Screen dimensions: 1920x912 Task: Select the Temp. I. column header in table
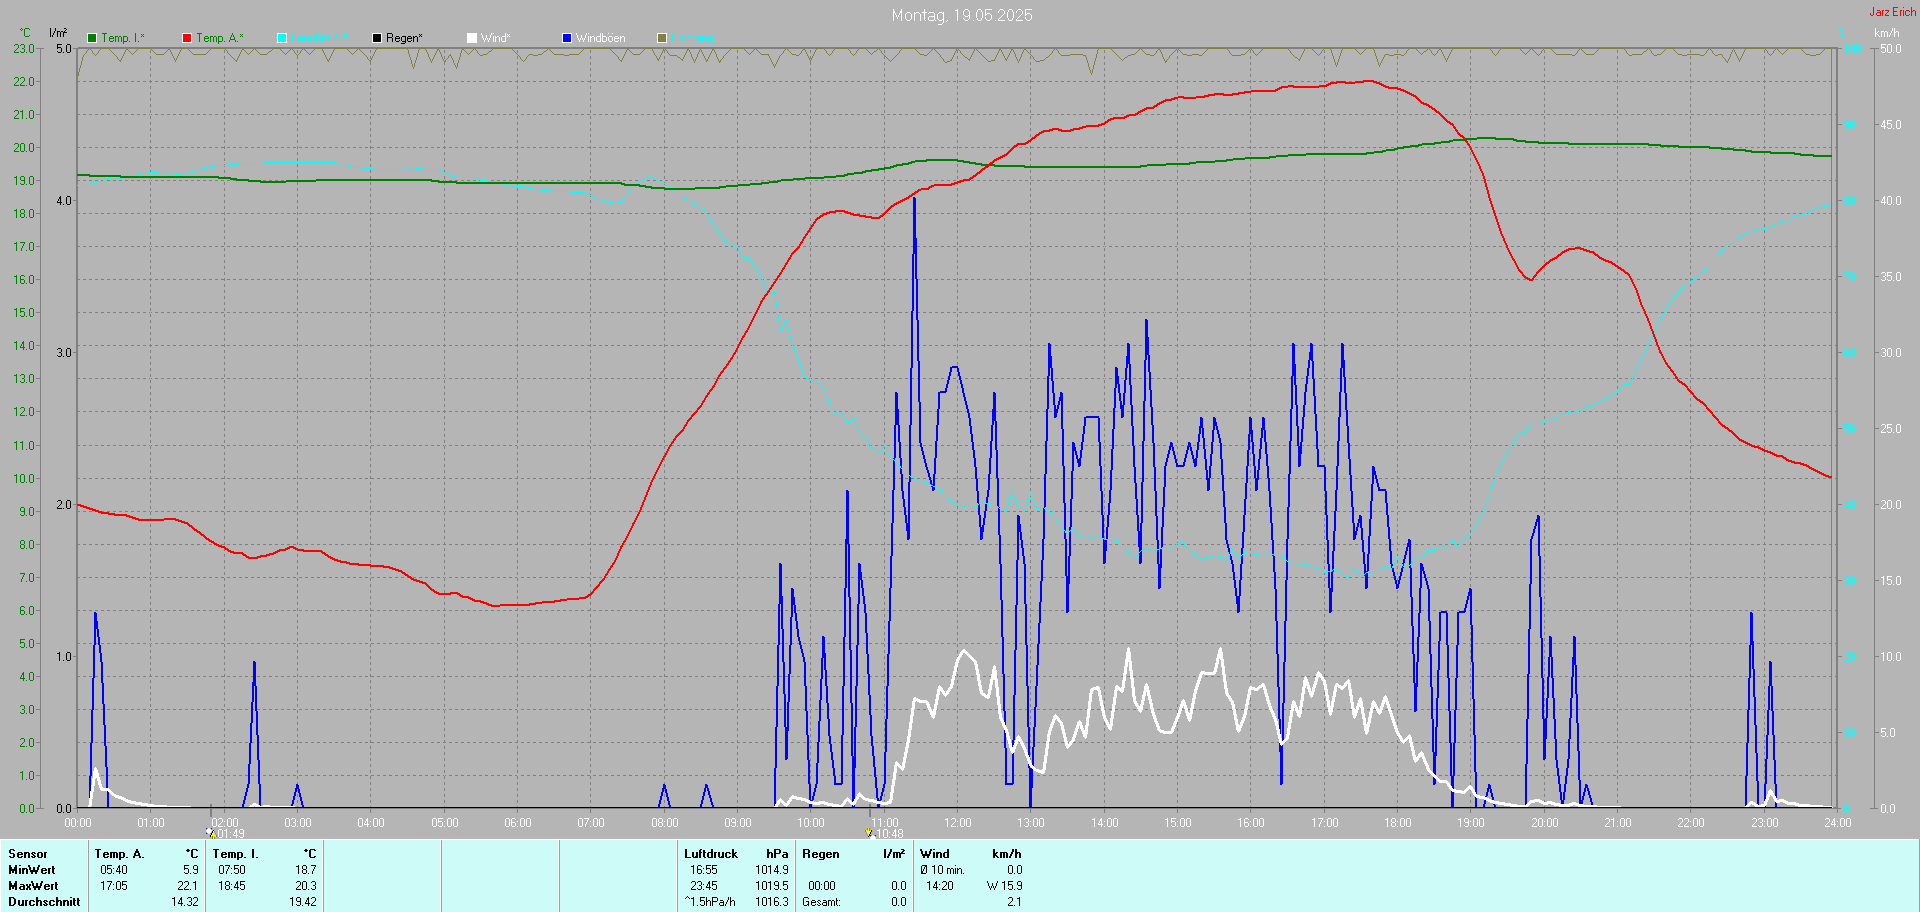click(x=235, y=854)
